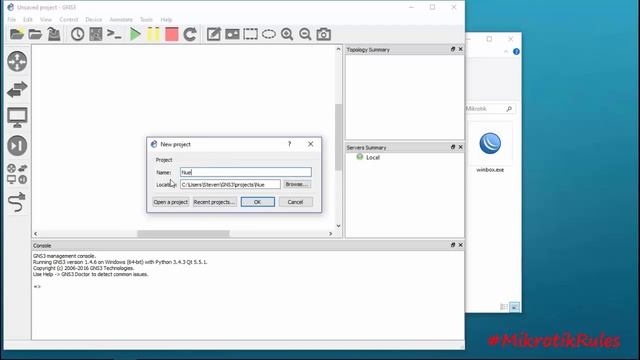
Task: Browse security devices in sidebar
Action: pos(17,146)
